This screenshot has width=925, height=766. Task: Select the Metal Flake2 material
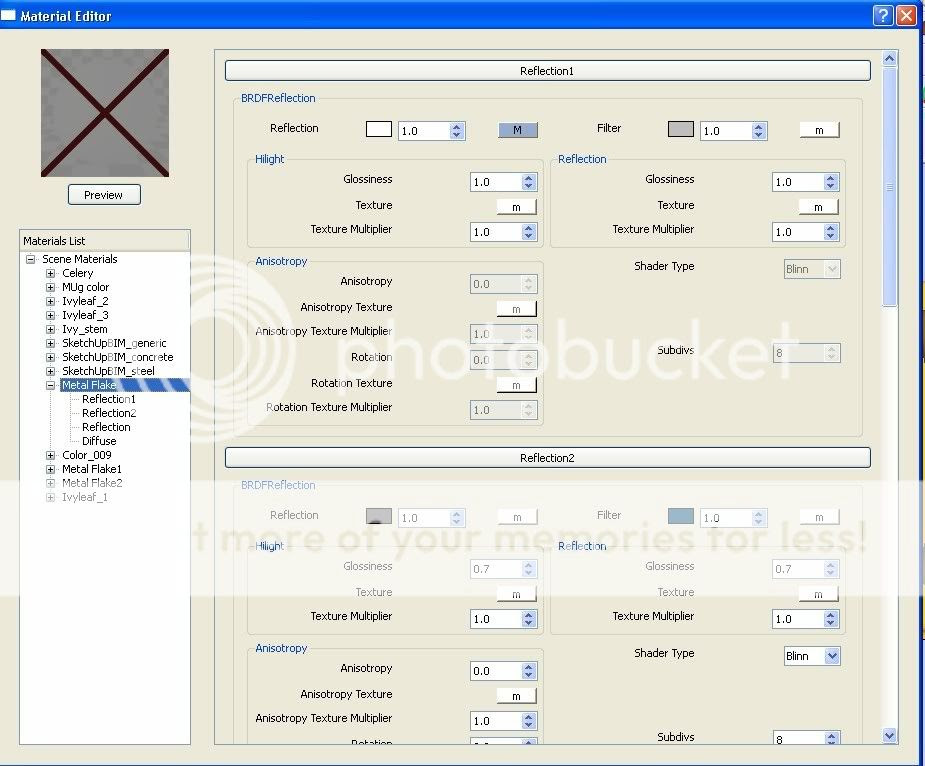tap(92, 483)
